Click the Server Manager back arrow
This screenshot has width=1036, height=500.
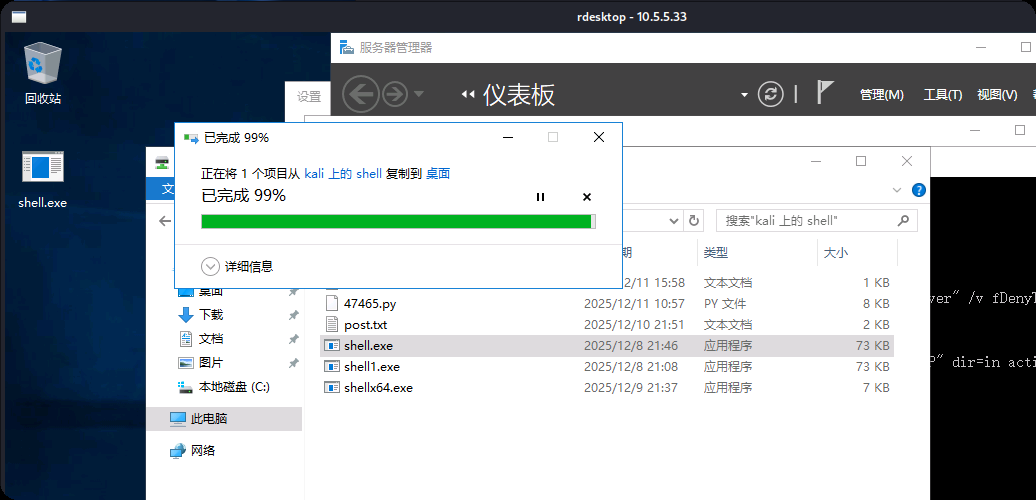[x=360, y=94]
